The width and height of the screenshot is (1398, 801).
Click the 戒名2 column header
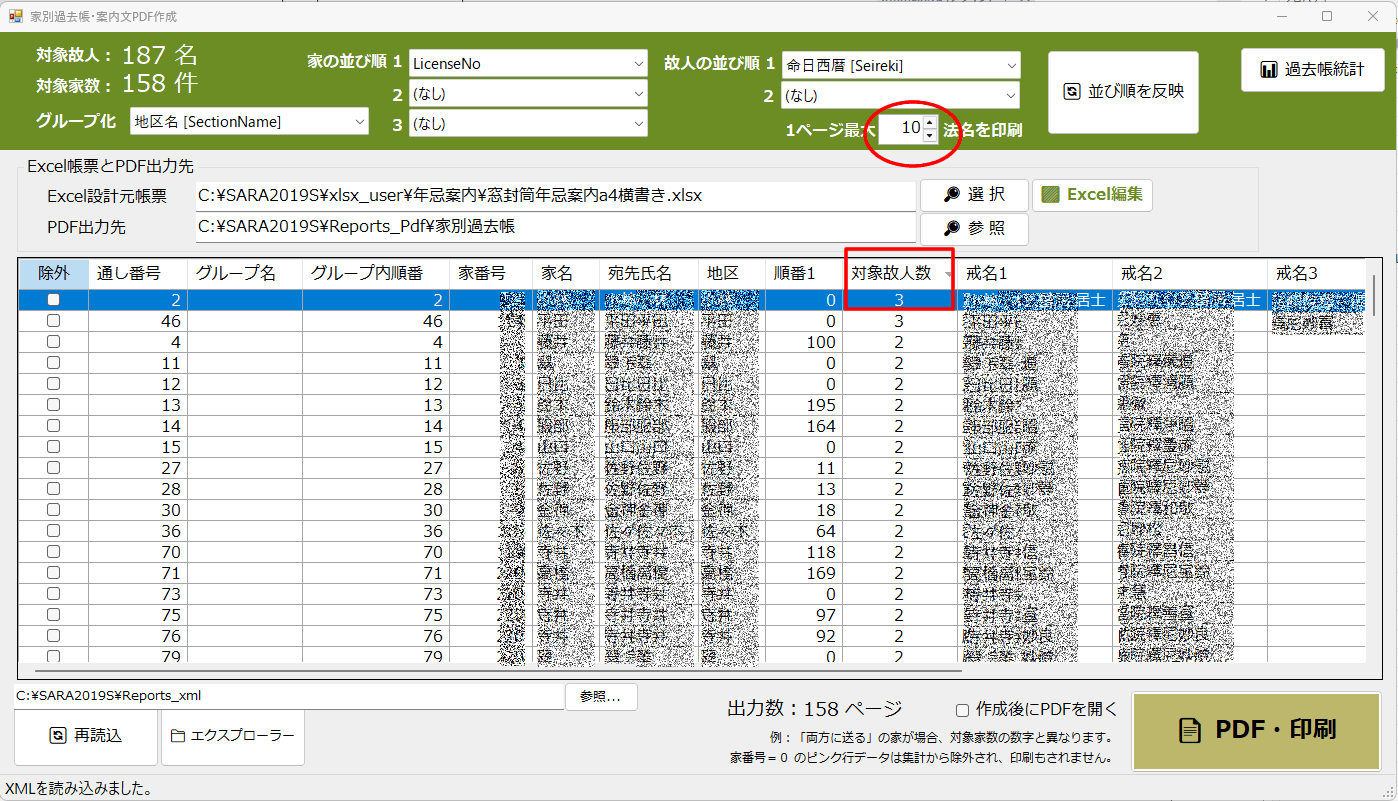tap(1190, 273)
